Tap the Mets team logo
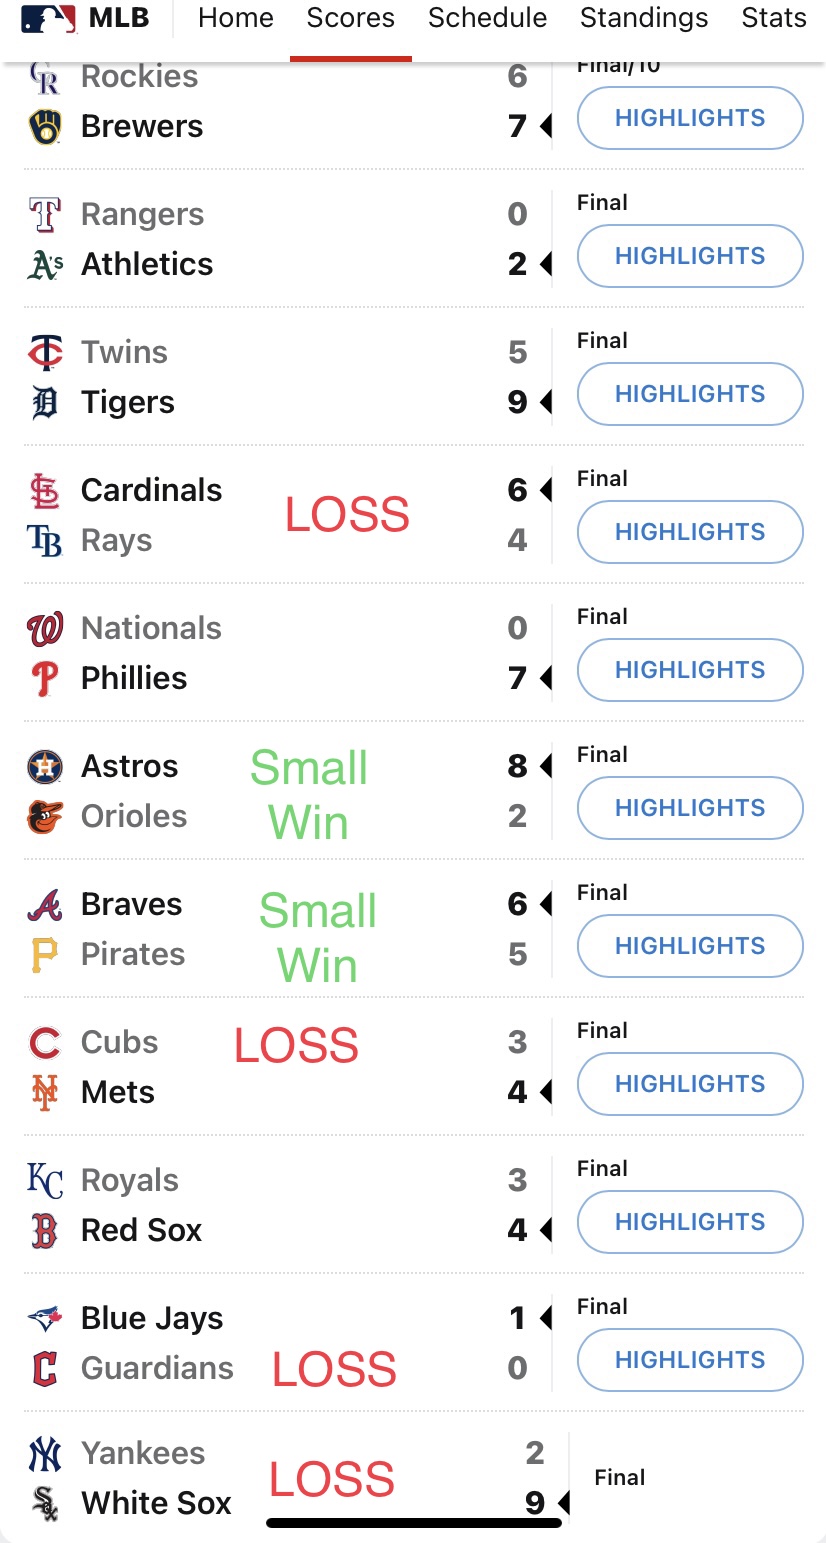The height and width of the screenshot is (1543, 826). point(45,1093)
